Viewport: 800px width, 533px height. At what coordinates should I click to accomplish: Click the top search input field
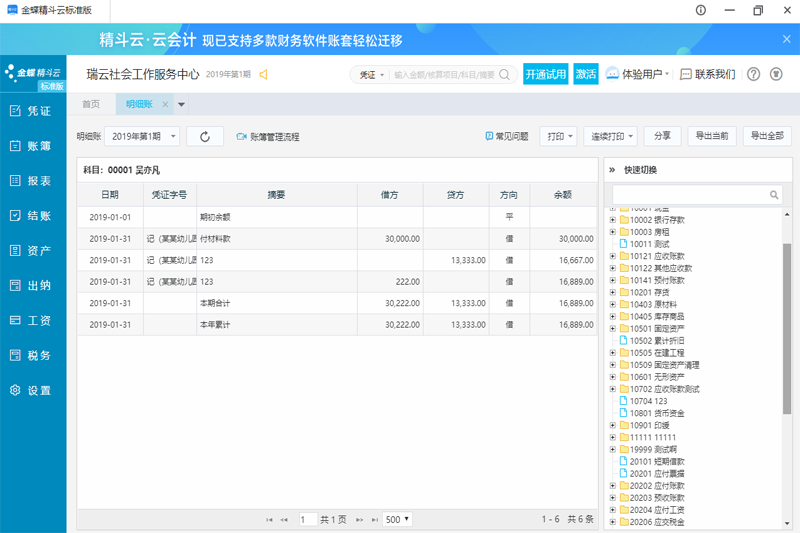(x=444, y=75)
